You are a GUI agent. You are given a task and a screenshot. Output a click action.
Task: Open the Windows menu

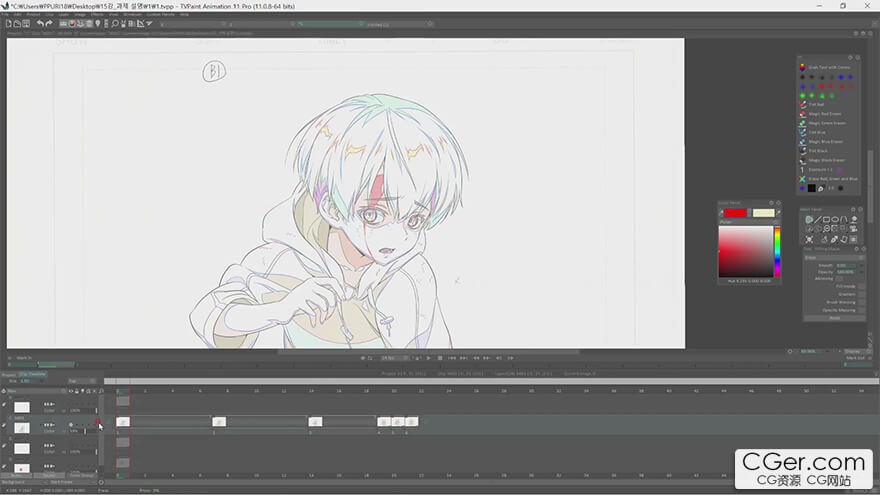point(132,15)
